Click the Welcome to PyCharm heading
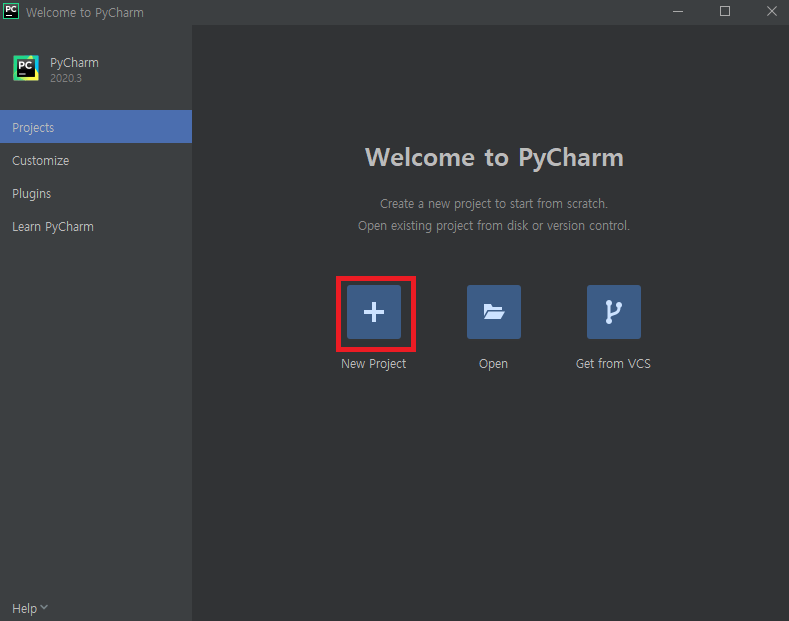The height and width of the screenshot is (621, 789). 494,158
